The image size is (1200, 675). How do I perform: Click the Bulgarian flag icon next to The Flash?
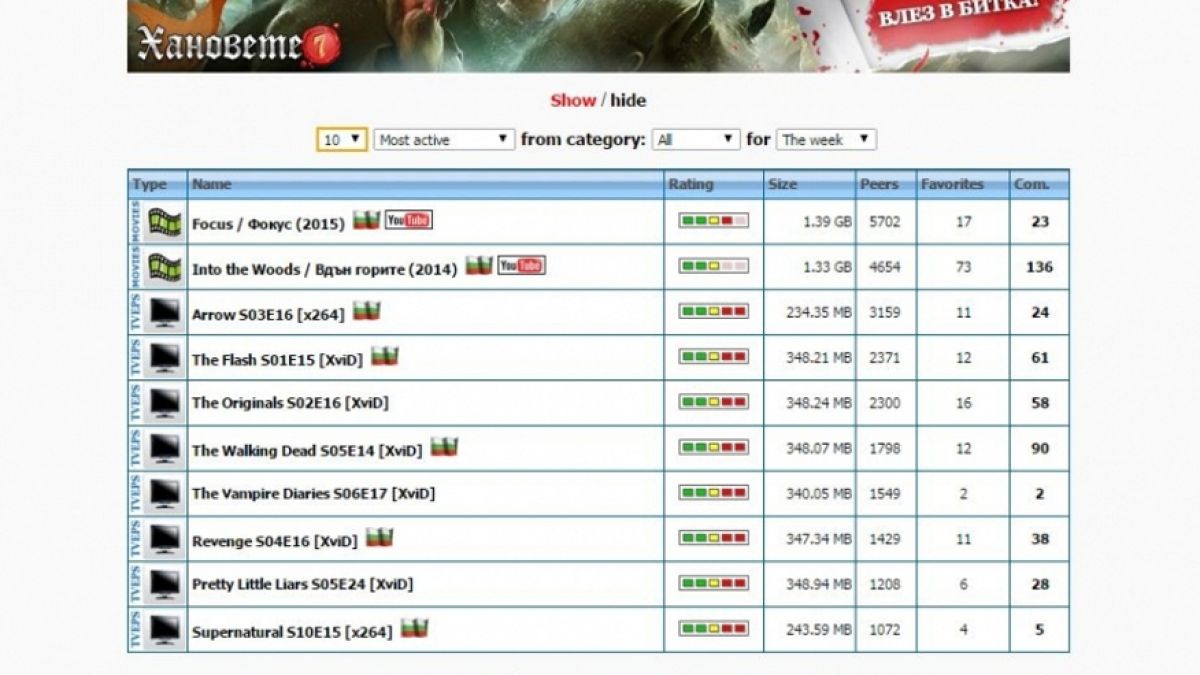pos(385,356)
